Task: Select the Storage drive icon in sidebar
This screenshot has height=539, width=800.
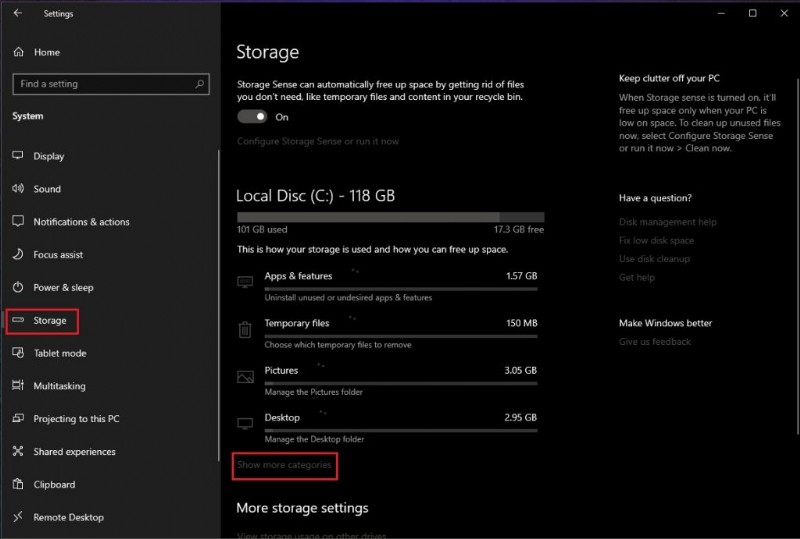Action: (18, 320)
